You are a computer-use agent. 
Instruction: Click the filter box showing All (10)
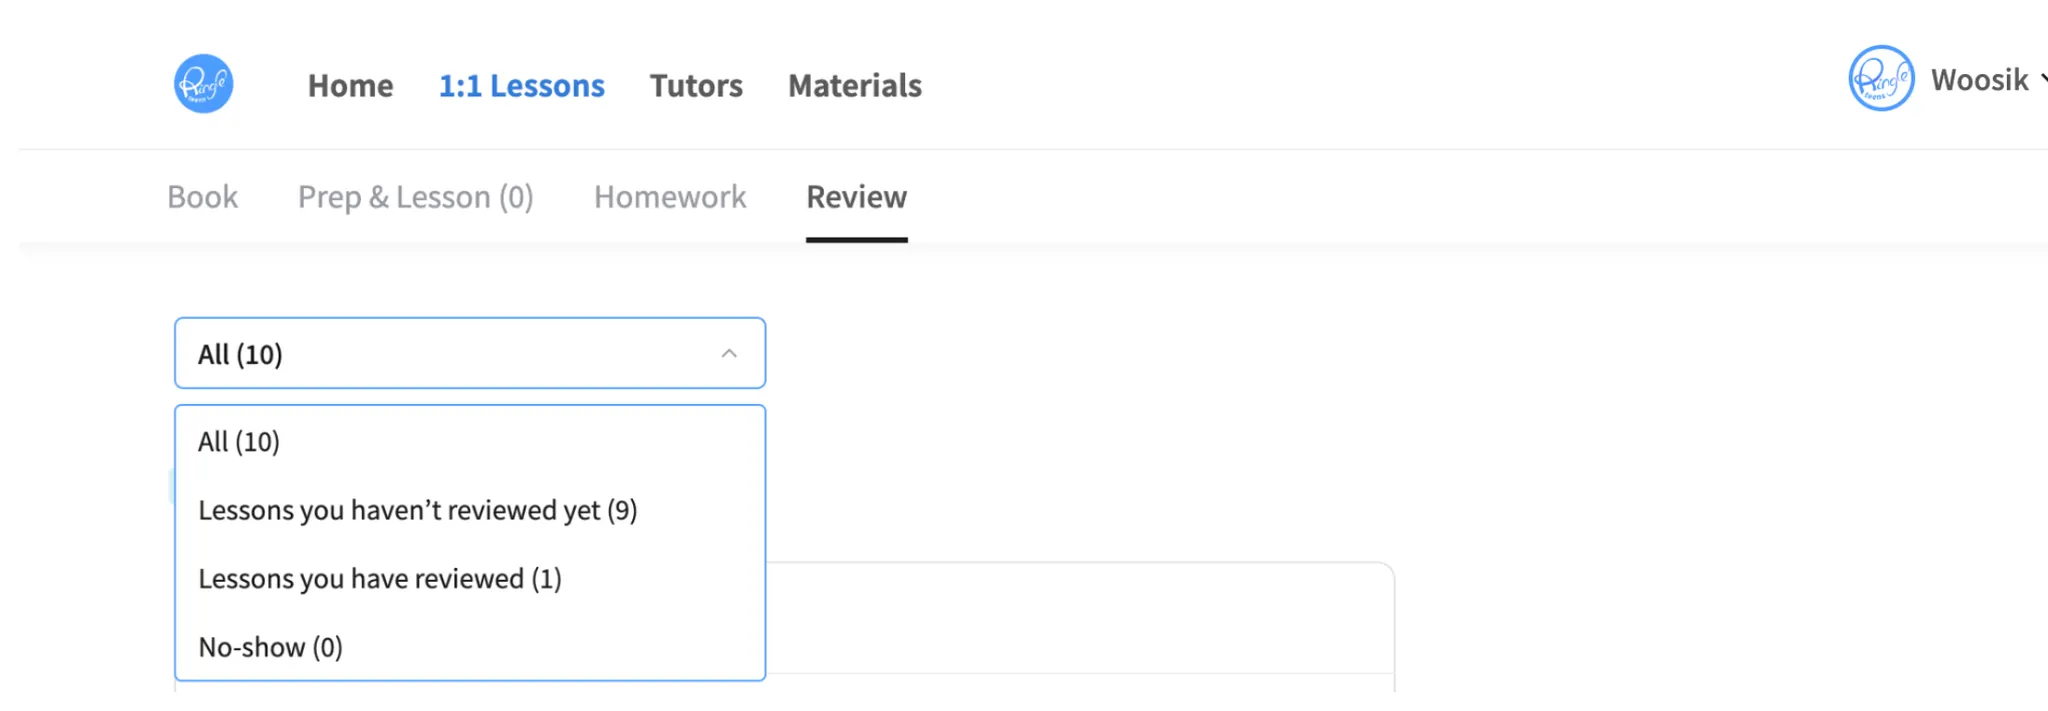(x=440, y=354)
